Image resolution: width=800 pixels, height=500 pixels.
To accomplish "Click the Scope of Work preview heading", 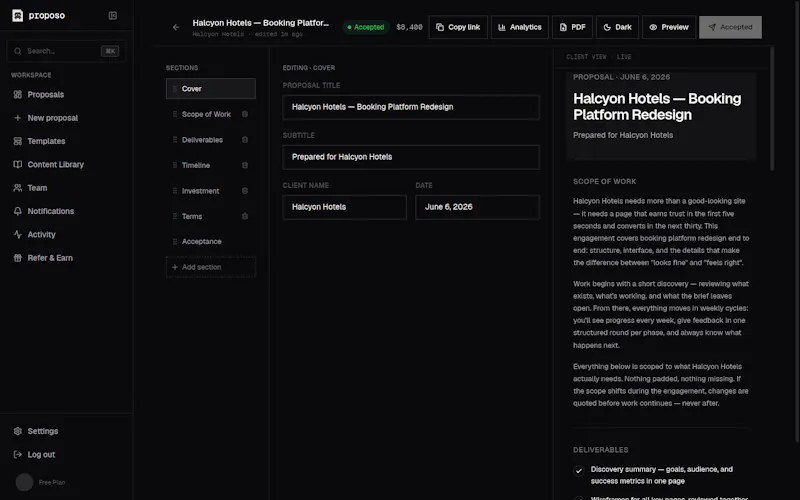I will (x=604, y=182).
